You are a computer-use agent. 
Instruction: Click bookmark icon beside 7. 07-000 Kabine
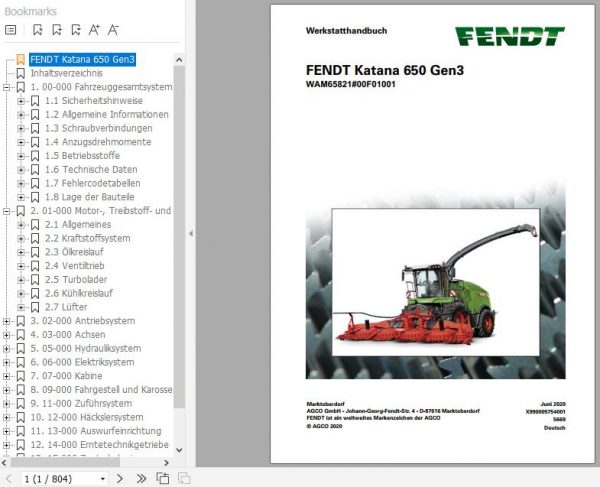[x=21, y=376]
